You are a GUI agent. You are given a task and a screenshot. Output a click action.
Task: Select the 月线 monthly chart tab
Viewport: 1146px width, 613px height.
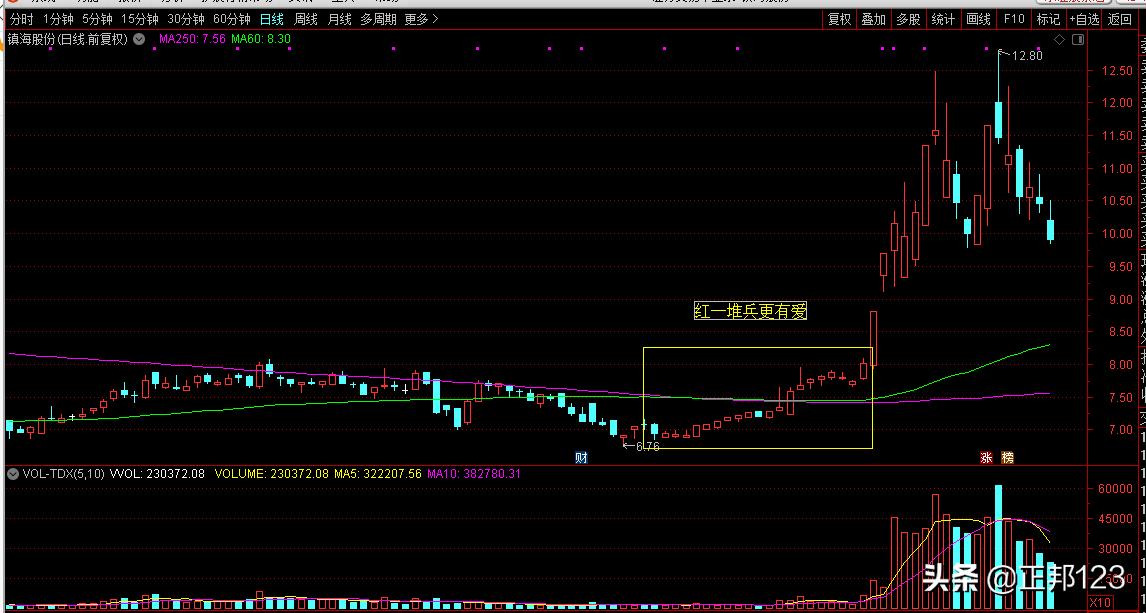(339, 20)
